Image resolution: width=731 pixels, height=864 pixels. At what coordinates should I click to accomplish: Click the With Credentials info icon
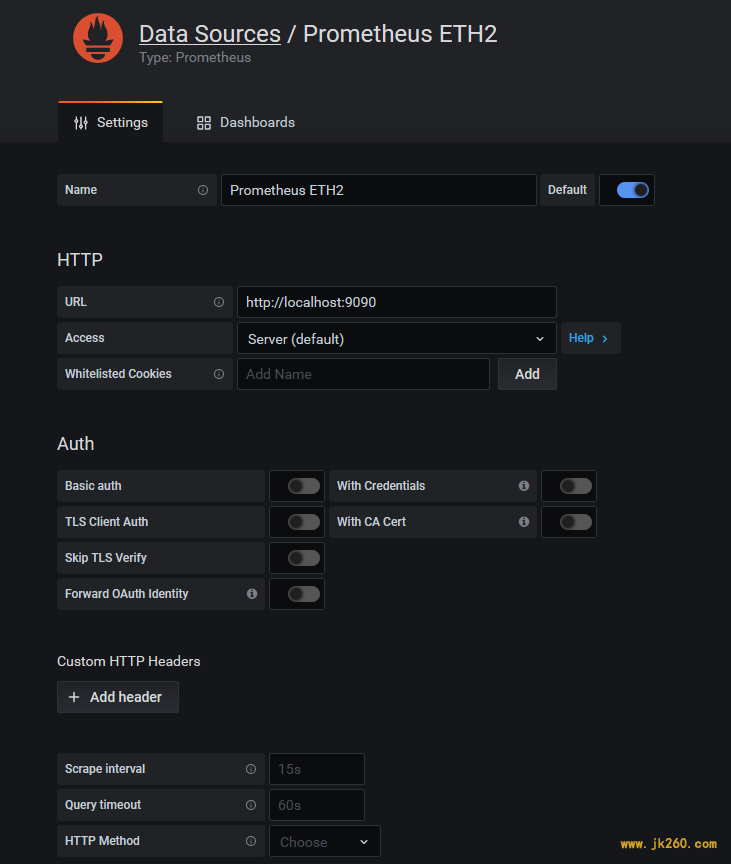(x=524, y=485)
